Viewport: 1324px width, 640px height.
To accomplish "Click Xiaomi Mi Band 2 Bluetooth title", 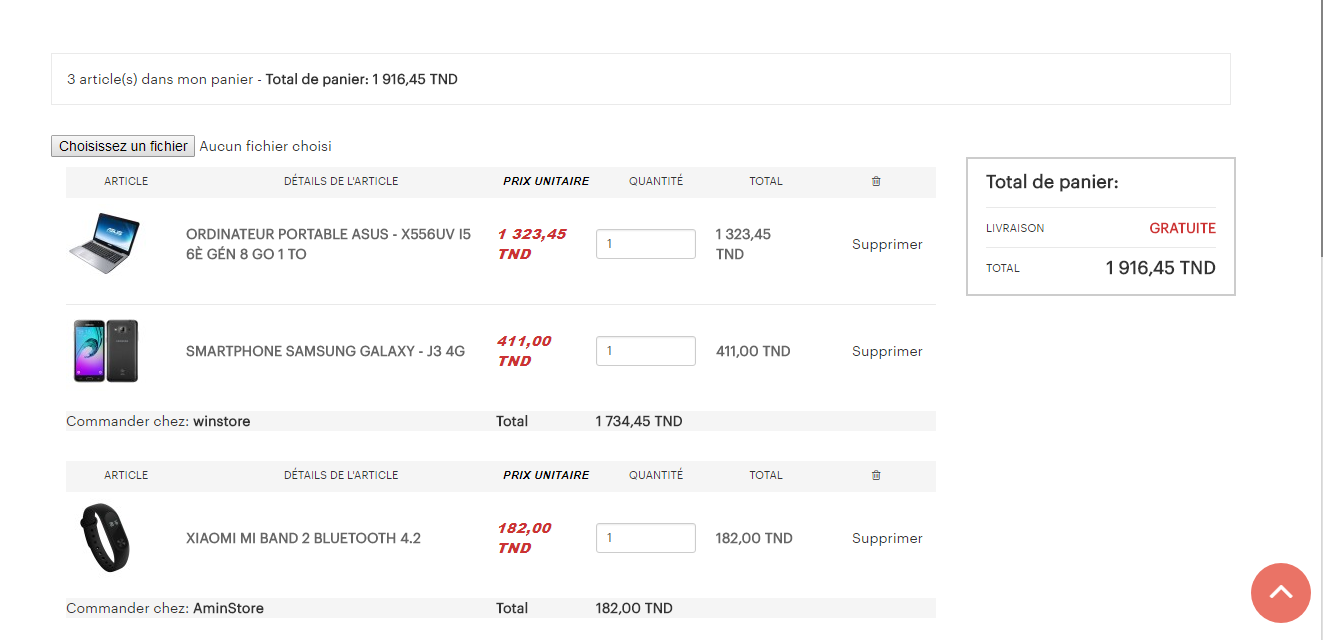I will click(303, 538).
